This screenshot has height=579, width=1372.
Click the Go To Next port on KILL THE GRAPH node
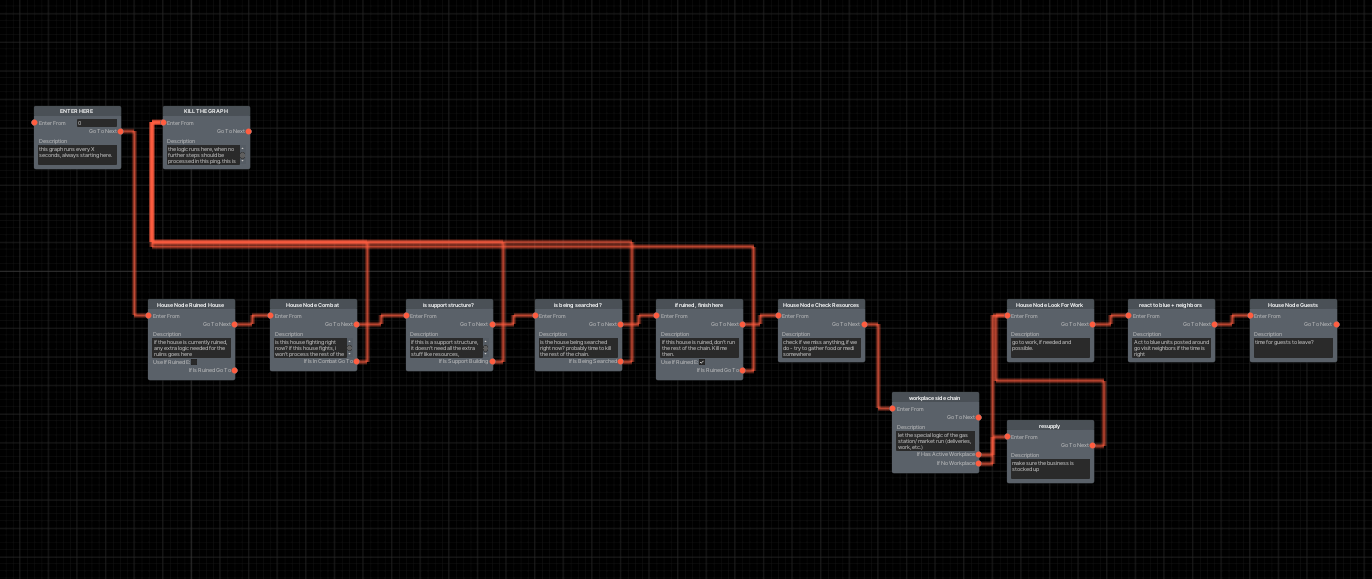(x=249, y=131)
